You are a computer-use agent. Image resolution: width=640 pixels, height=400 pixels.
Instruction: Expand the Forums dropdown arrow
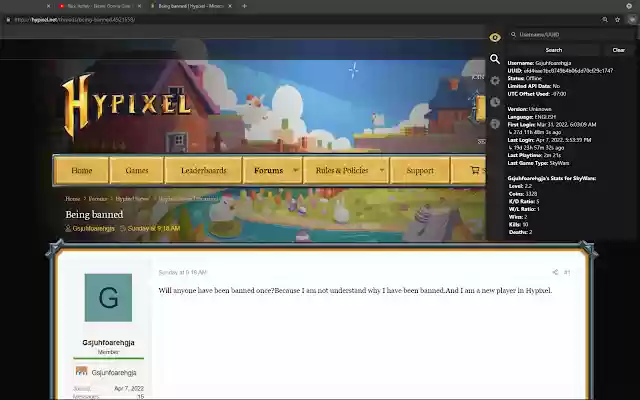click(x=296, y=170)
